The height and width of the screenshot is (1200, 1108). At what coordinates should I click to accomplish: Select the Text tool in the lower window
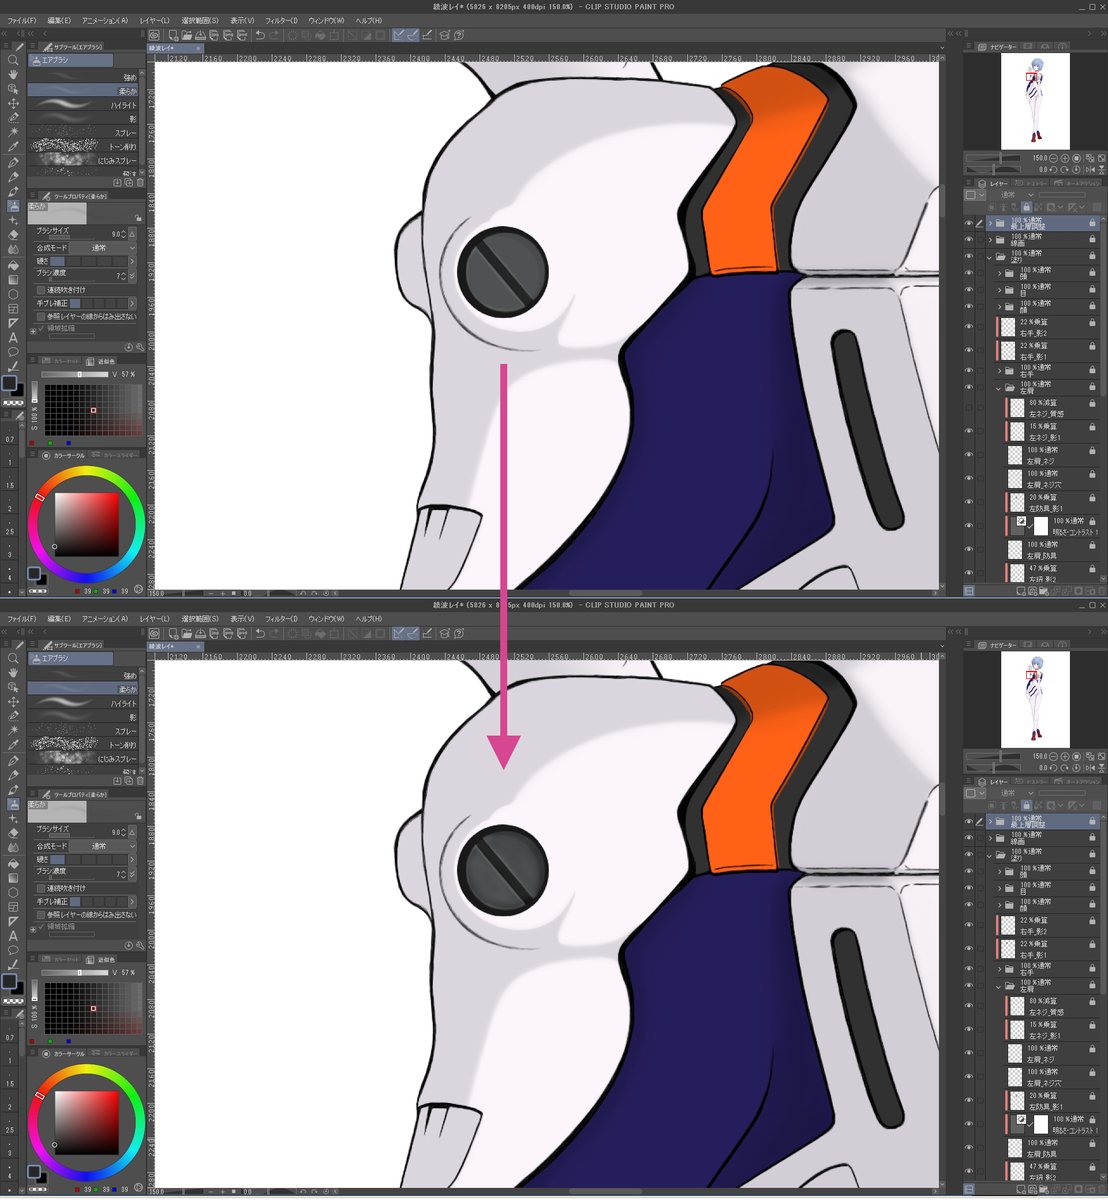(x=13, y=936)
